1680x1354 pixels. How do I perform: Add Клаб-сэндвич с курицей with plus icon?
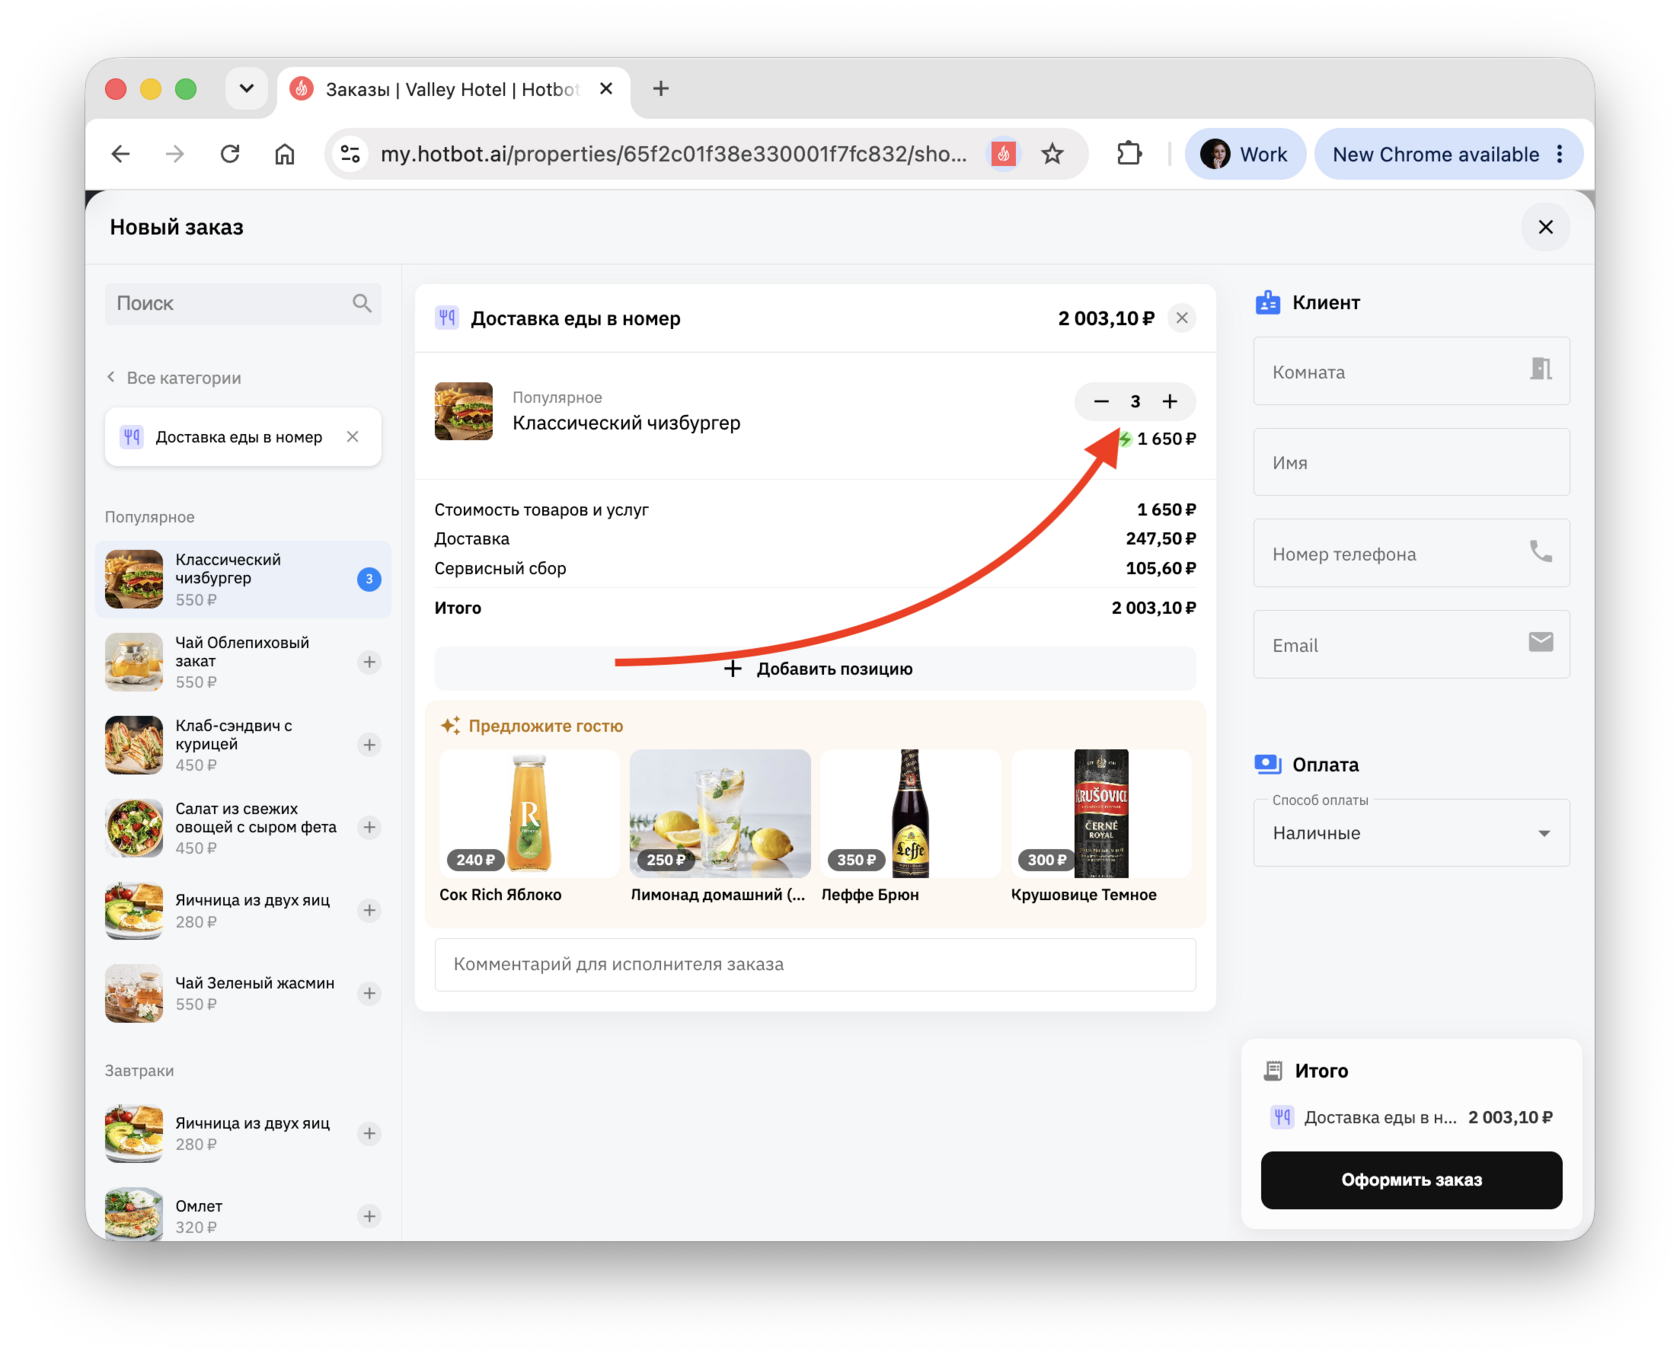pyautogui.click(x=369, y=745)
